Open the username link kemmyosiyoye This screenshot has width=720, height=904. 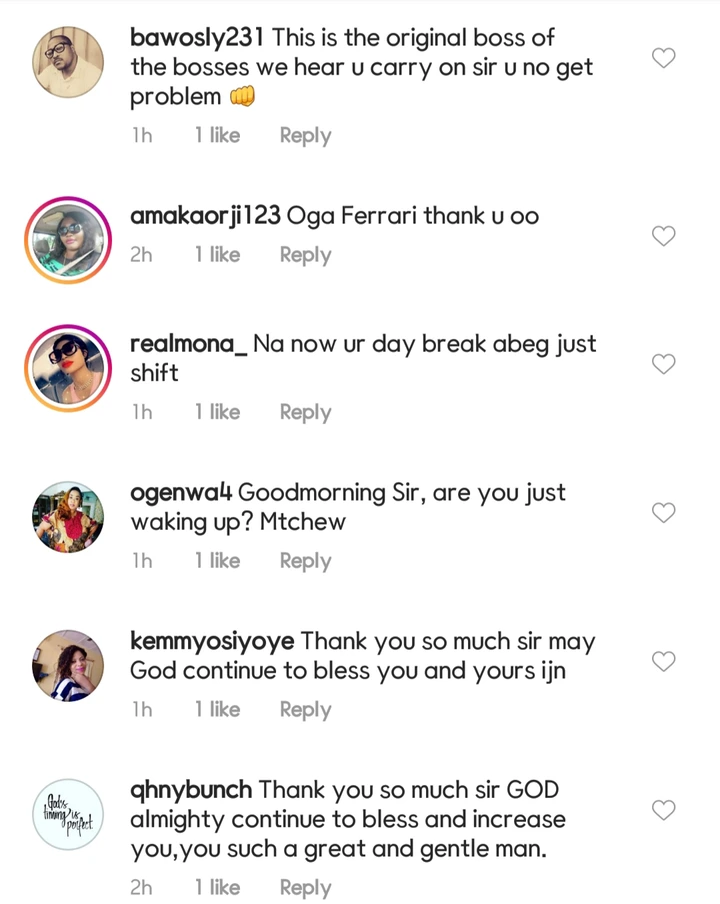[213, 641]
